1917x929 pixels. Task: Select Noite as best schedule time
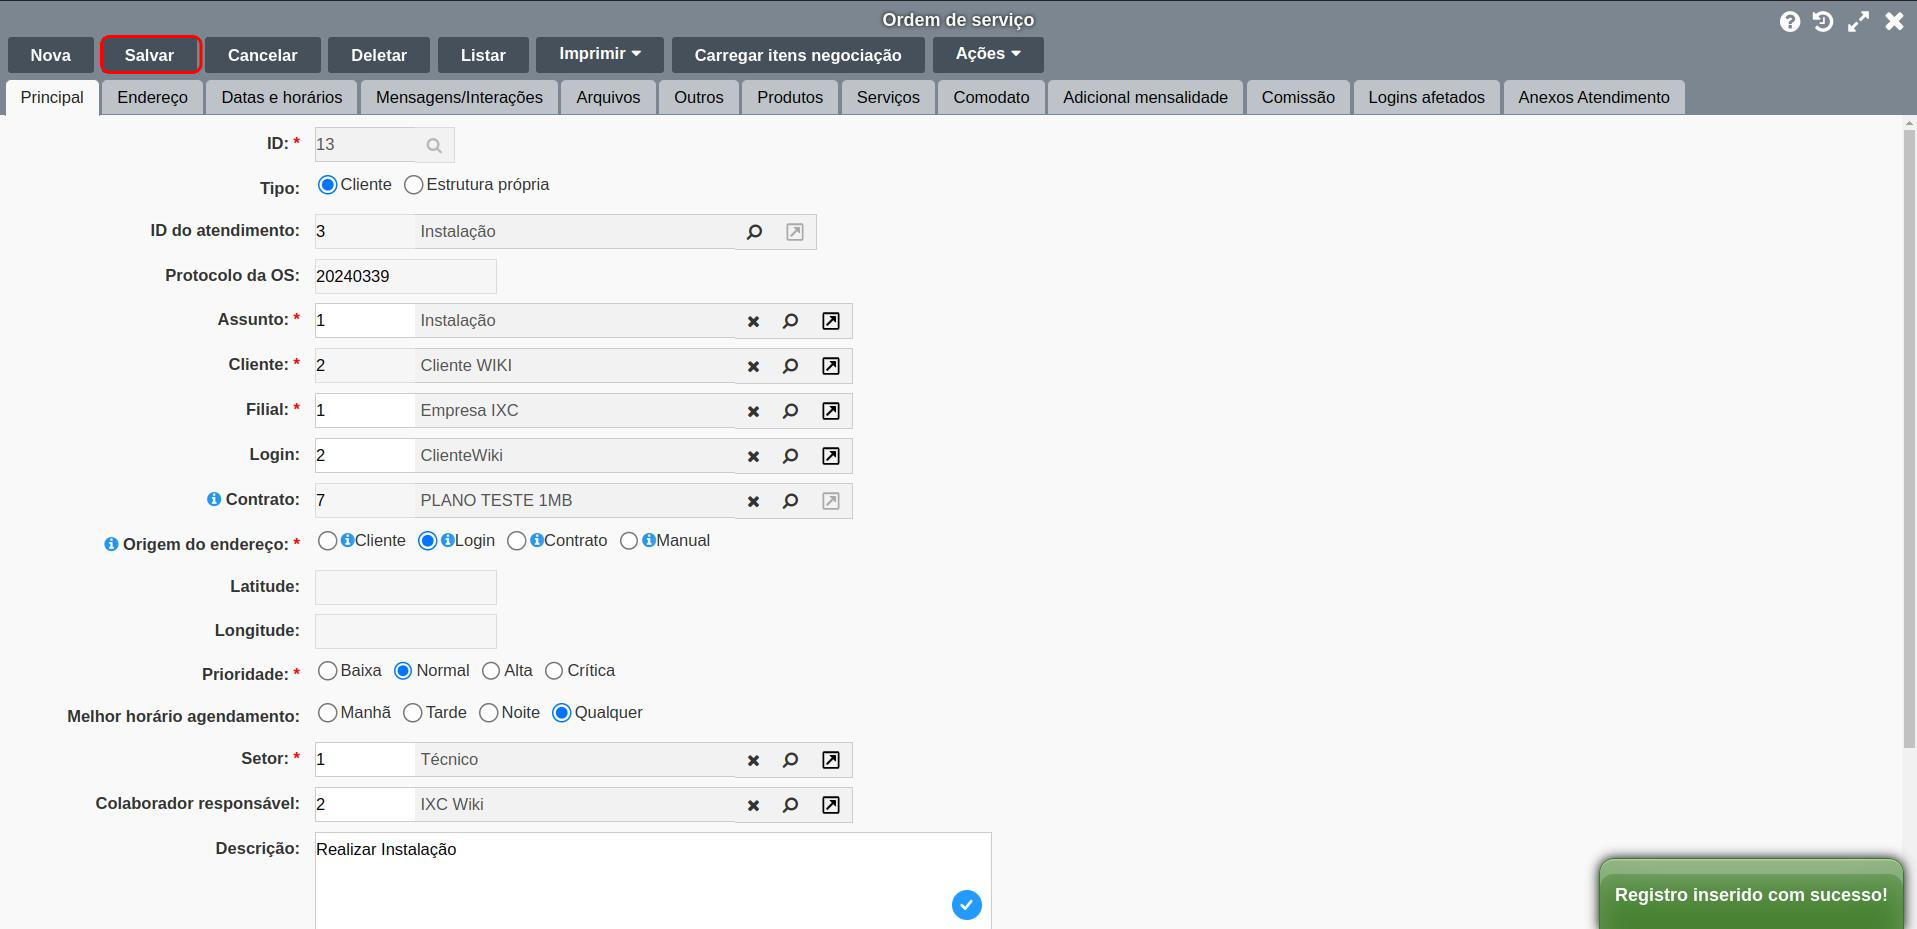[x=488, y=713]
